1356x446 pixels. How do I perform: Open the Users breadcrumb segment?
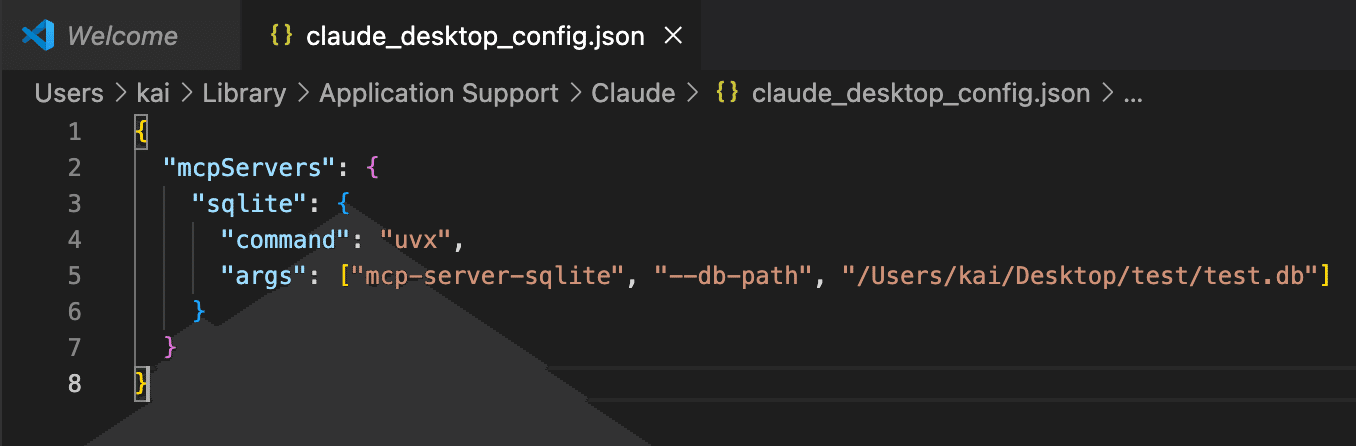click(x=69, y=94)
